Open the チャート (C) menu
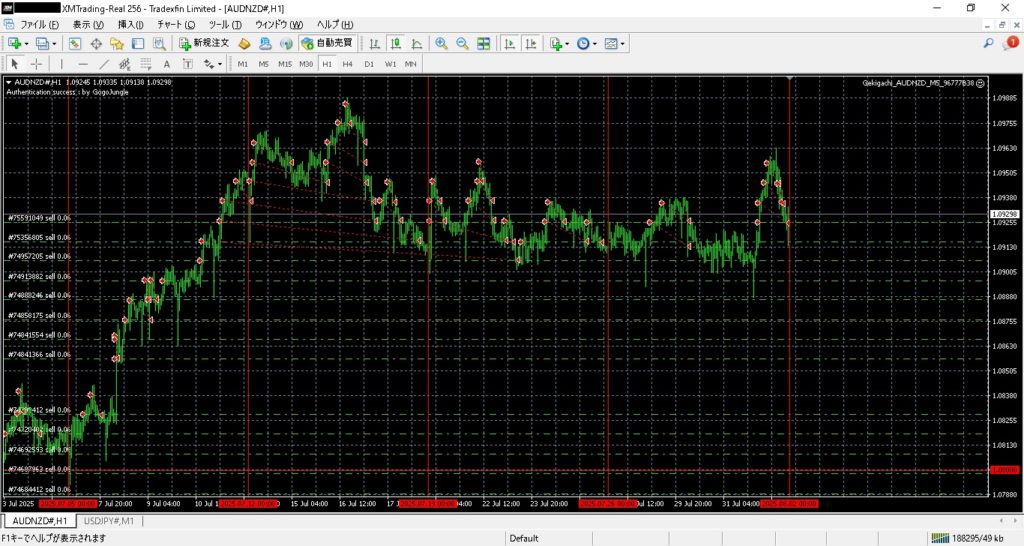 (x=175, y=24)
